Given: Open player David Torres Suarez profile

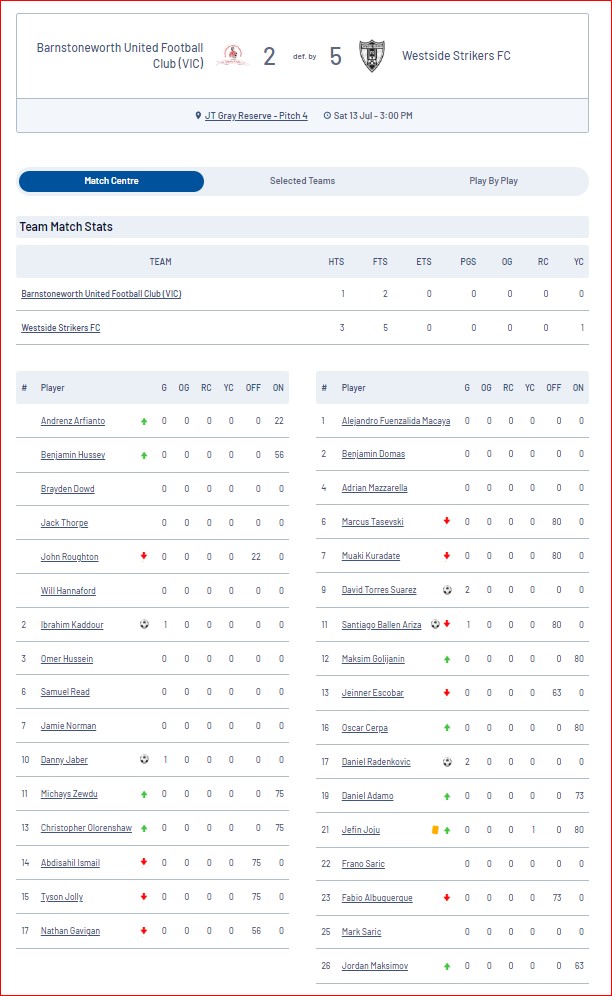Looking at the screenshot, I should pyautogui.click(x=379, y=590).
